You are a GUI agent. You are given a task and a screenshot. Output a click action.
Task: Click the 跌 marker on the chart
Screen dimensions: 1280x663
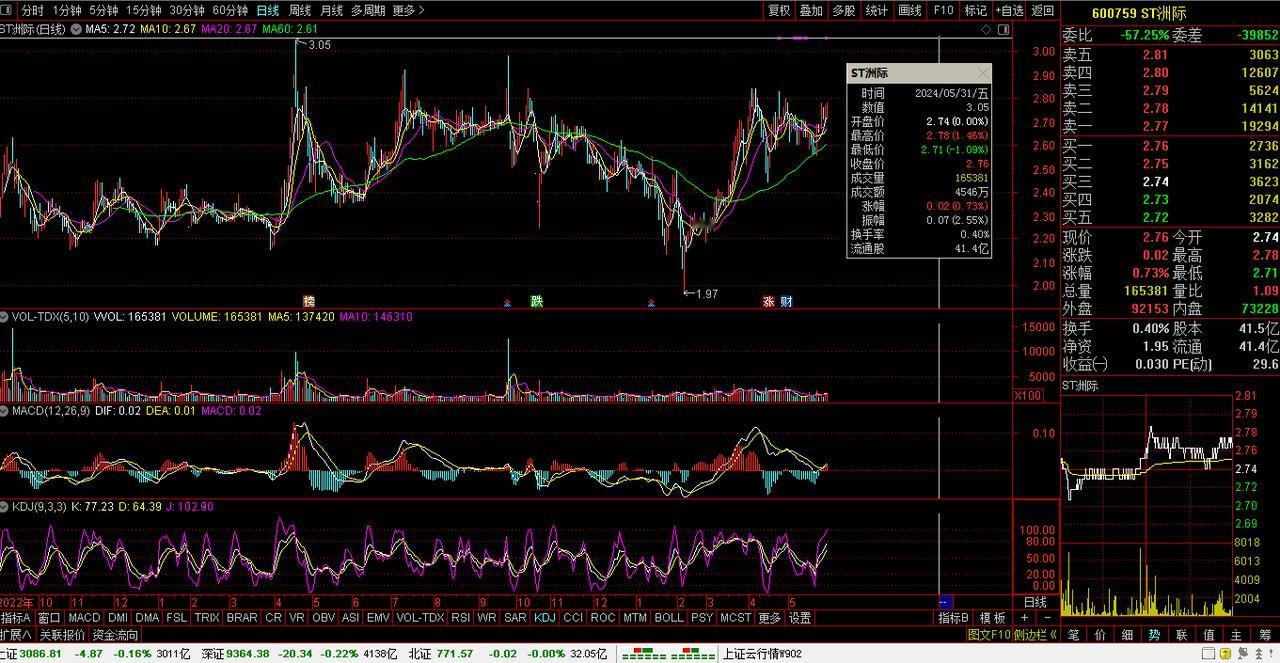536,301
